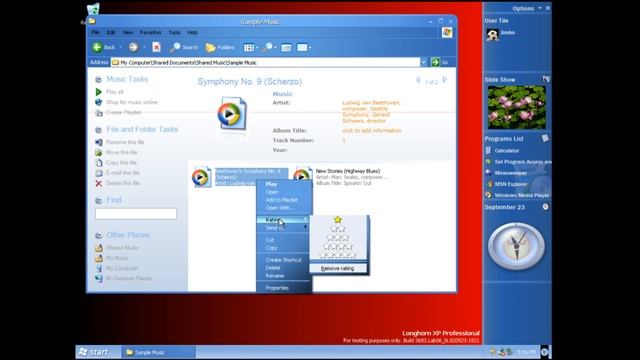Click E-mail this file

[122, 173]
